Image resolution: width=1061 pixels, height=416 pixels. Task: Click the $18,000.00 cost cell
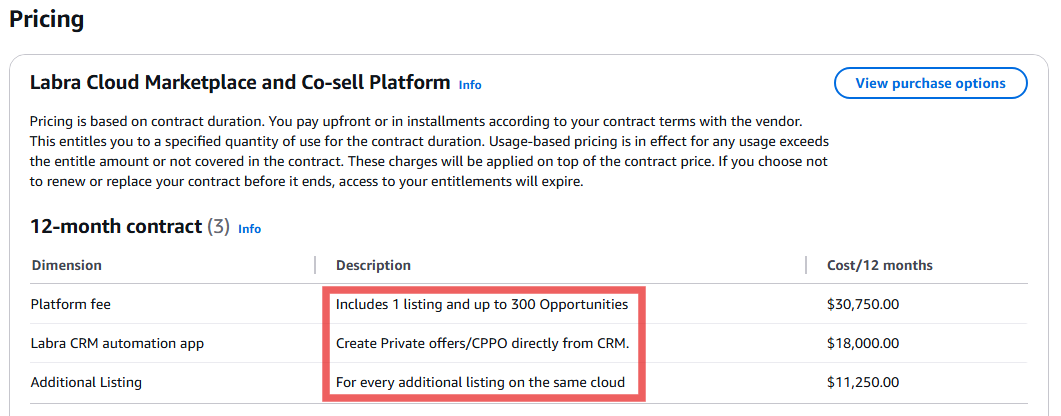(x=863, y=344)
